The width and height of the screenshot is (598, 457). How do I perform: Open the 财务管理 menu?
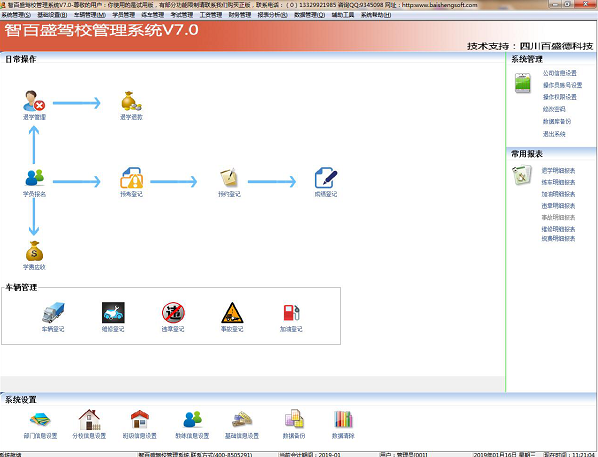click(240, 15)
